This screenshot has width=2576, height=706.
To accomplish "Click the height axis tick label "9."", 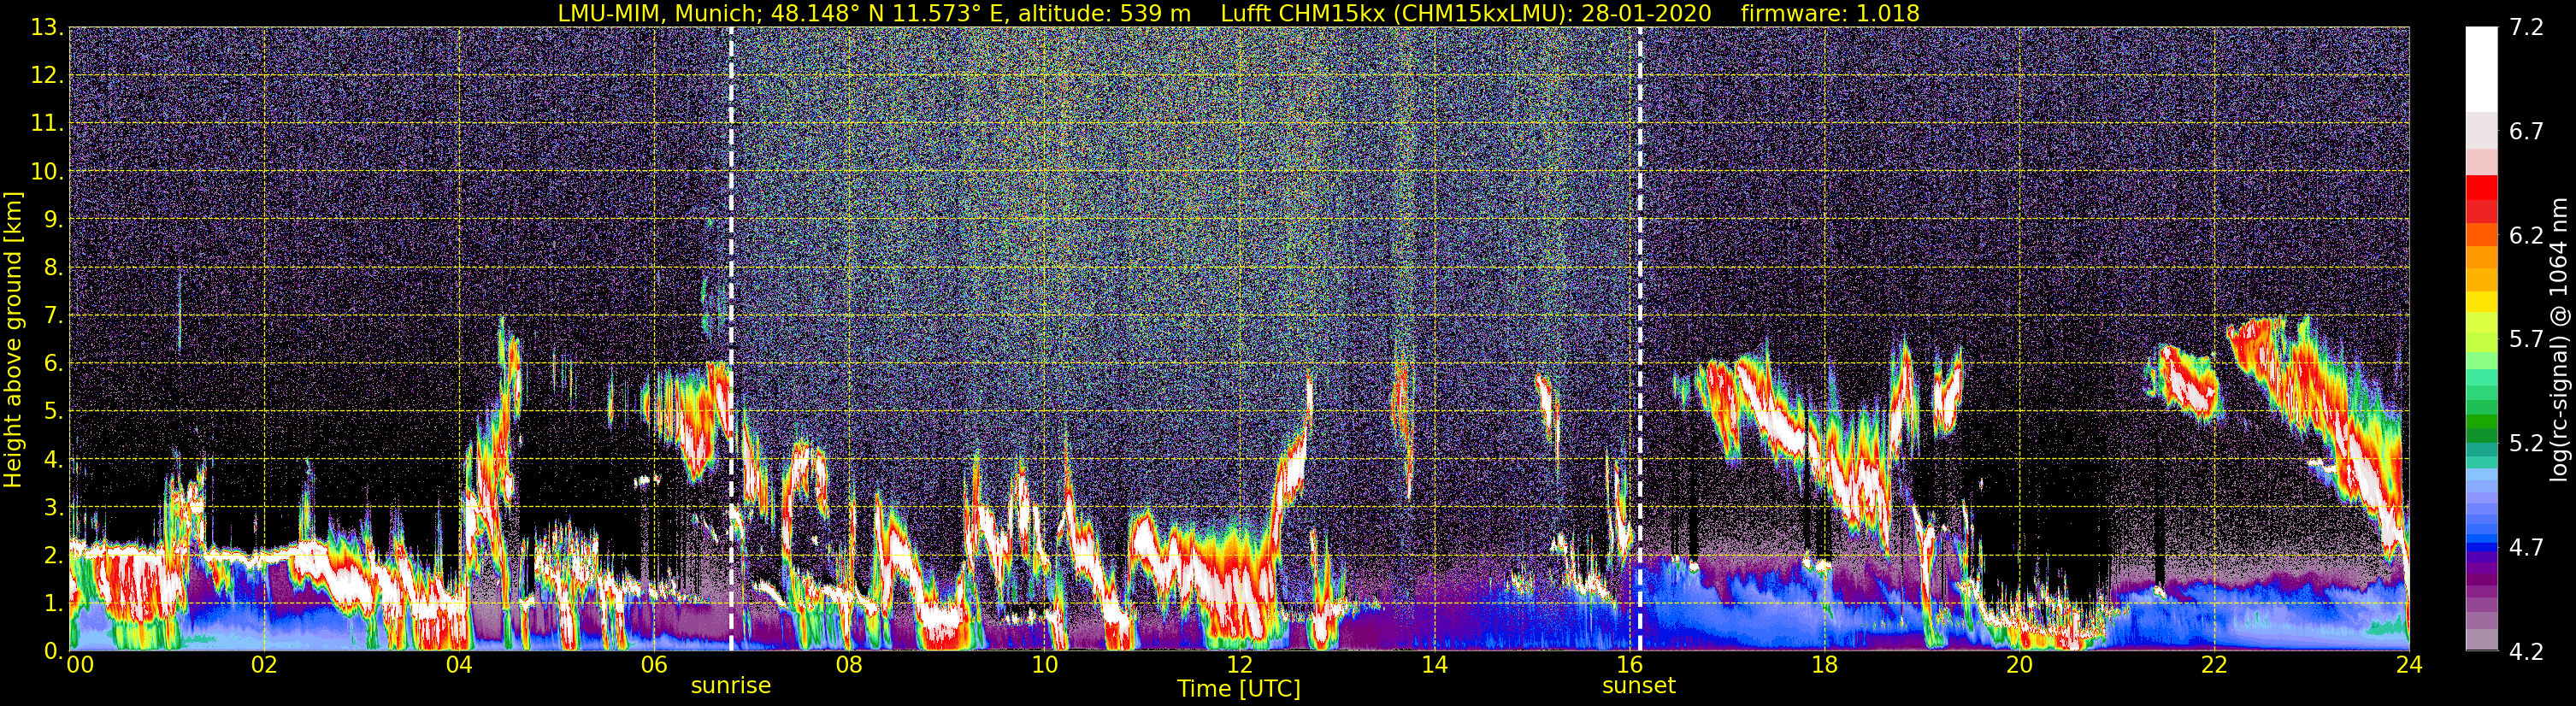I will [54, 220].
